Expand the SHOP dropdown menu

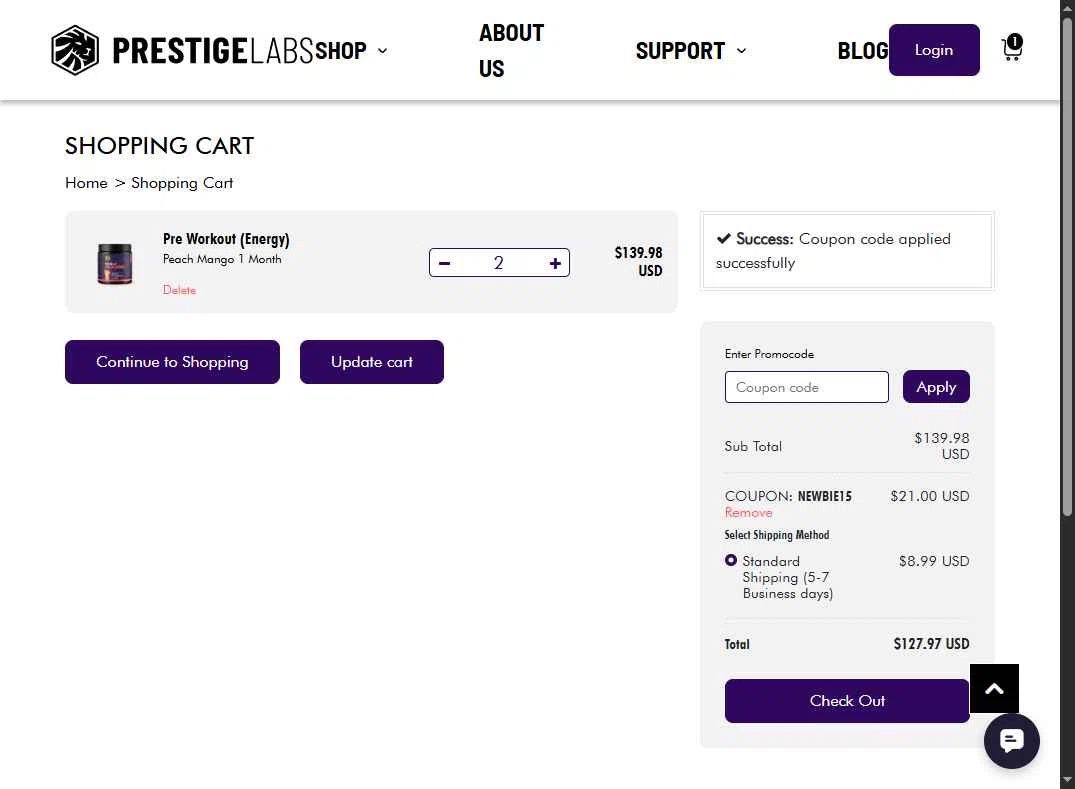click(x=352, y=51)
